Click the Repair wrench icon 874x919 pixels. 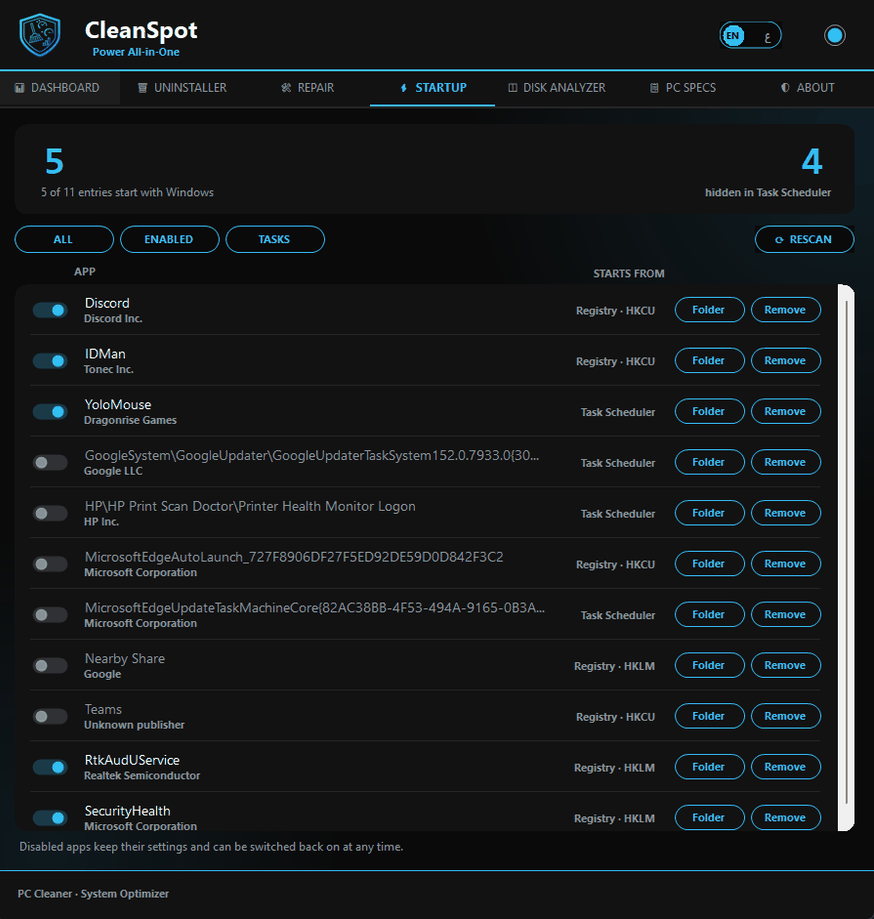pos(286,88)
